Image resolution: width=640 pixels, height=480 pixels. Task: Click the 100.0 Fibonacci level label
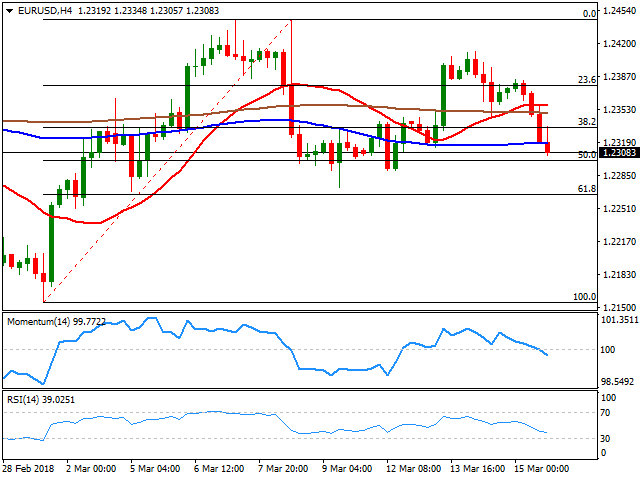[x=584, y=297]
